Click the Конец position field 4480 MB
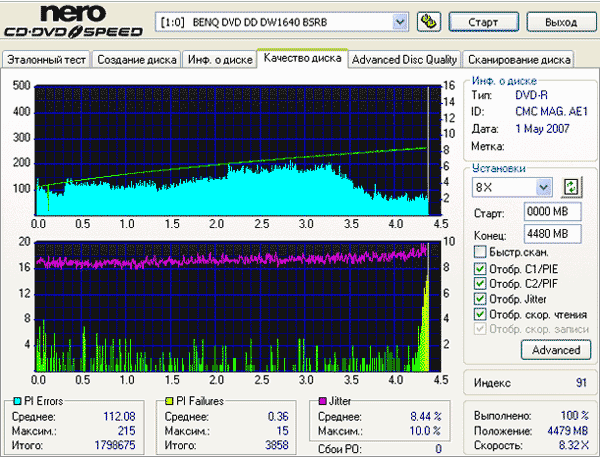Image resolution: width=600 pixels, height=457 pixels. [553, 233]
